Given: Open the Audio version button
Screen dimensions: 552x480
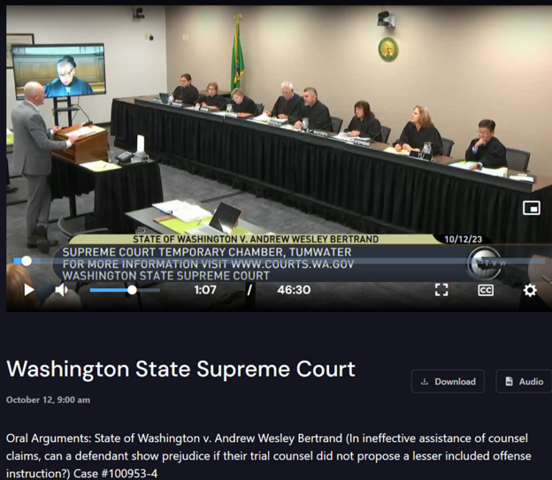Looking at the screenshot, I should [524, 381].
